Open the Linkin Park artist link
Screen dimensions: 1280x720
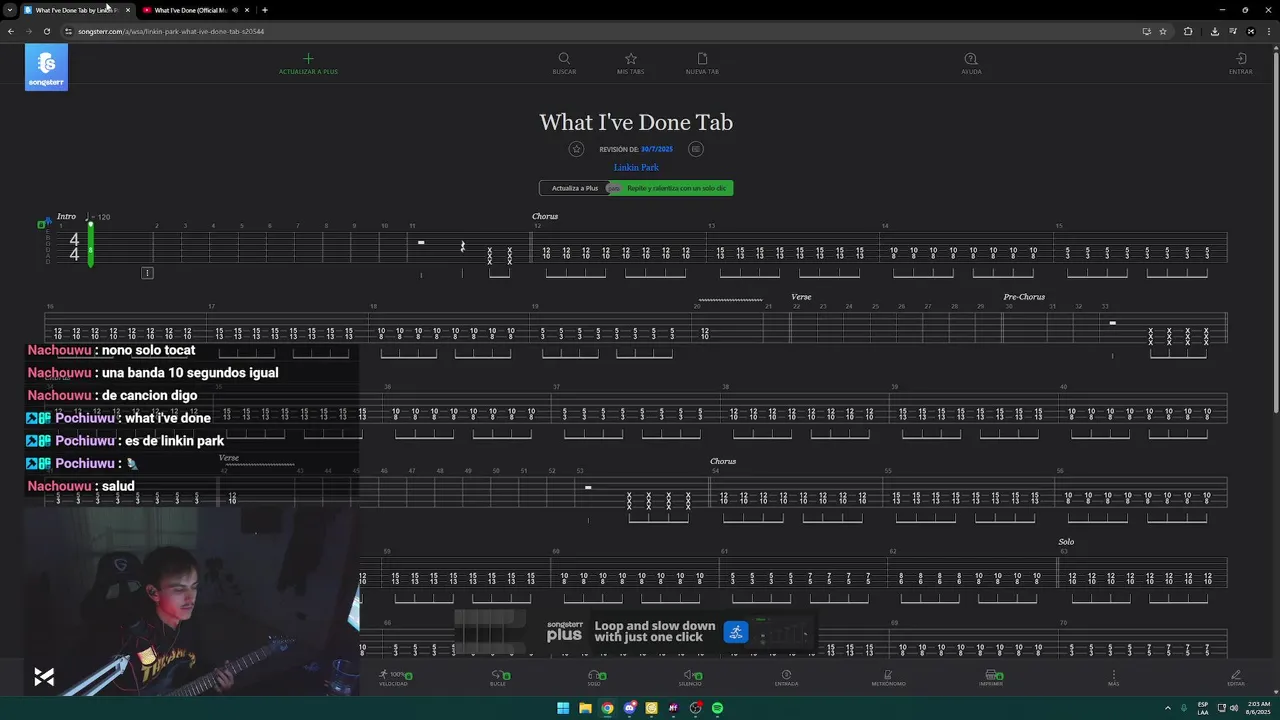[x=636, y=167]
